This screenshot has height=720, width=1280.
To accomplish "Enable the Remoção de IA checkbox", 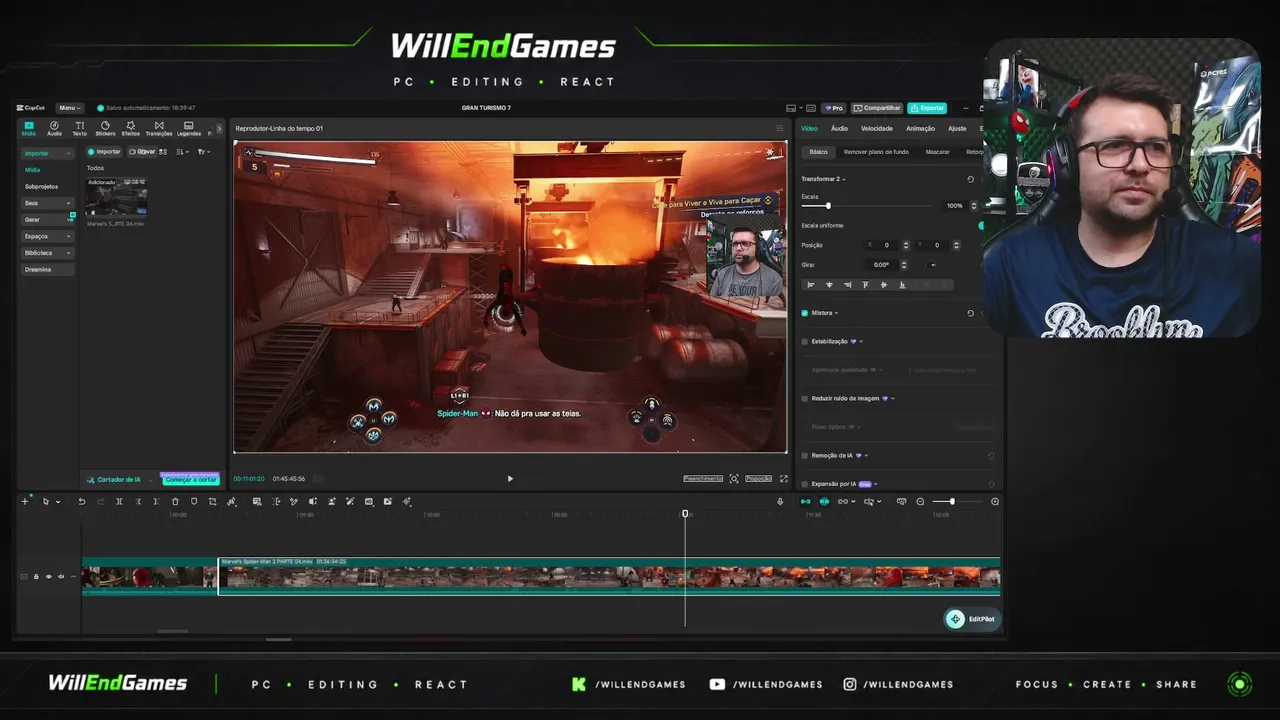I will [x=805, y=455].
